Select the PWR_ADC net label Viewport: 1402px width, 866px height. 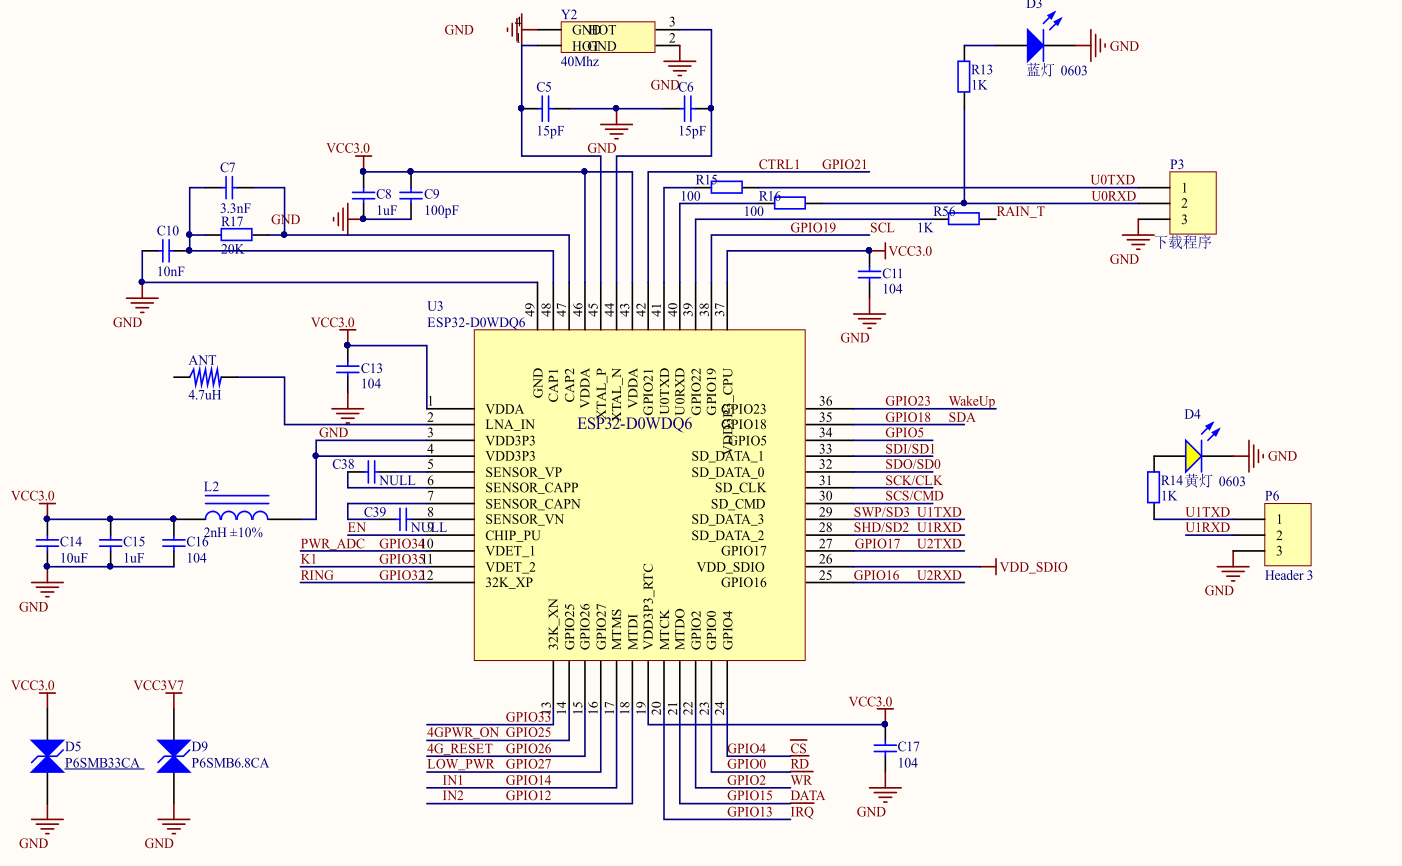[x=333, y=544]
